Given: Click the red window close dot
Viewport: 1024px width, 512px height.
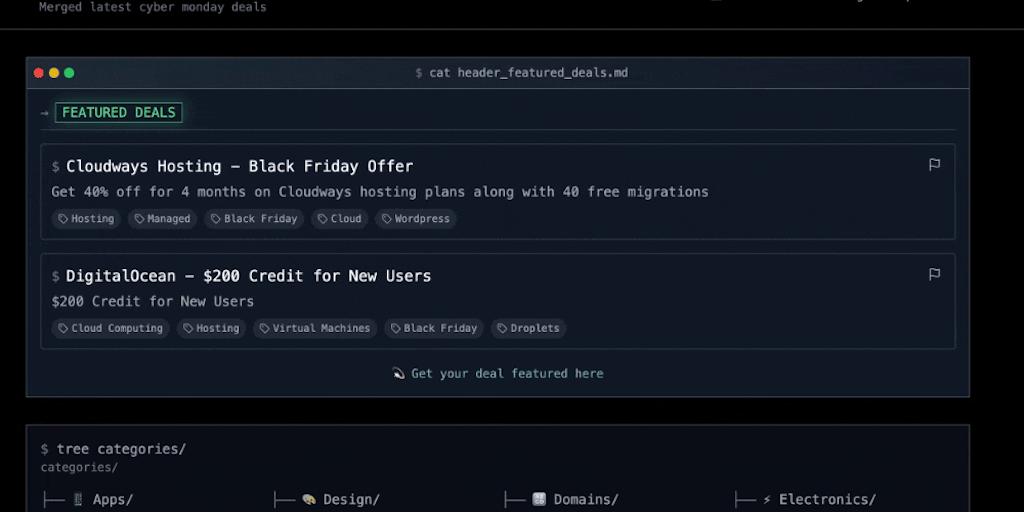Looking at the screenshot, I should pyautogui.click(x=39, y=73).
